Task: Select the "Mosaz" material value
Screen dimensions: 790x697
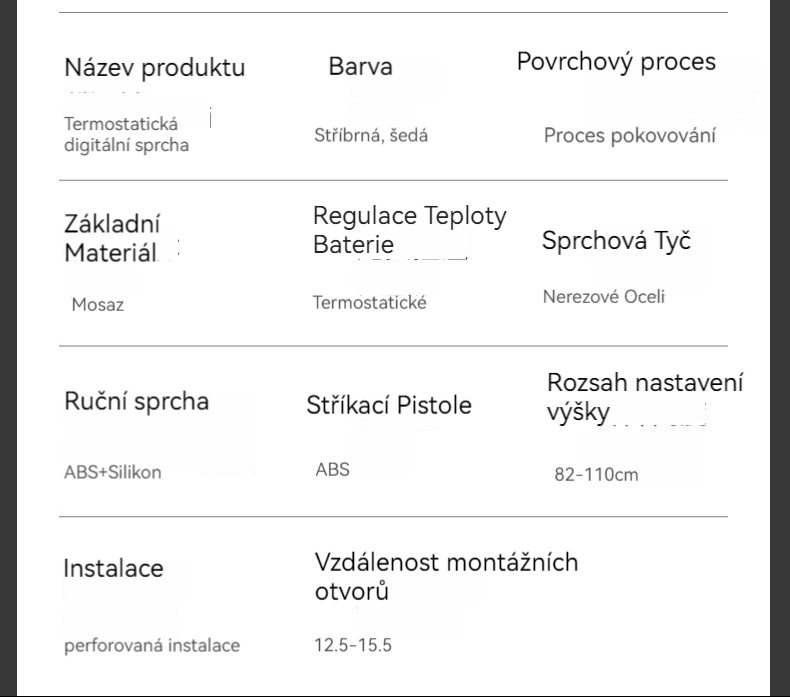Action: (97, 306)
